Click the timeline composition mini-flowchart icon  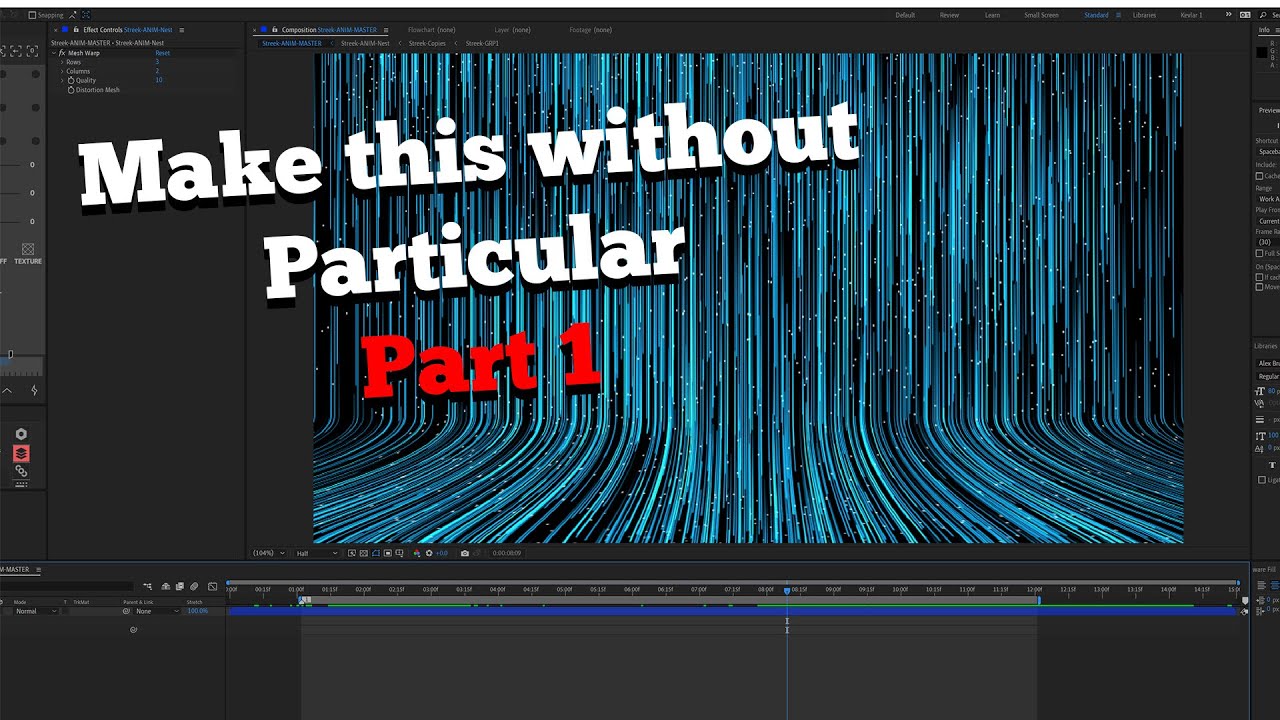(x=147, y=586)
